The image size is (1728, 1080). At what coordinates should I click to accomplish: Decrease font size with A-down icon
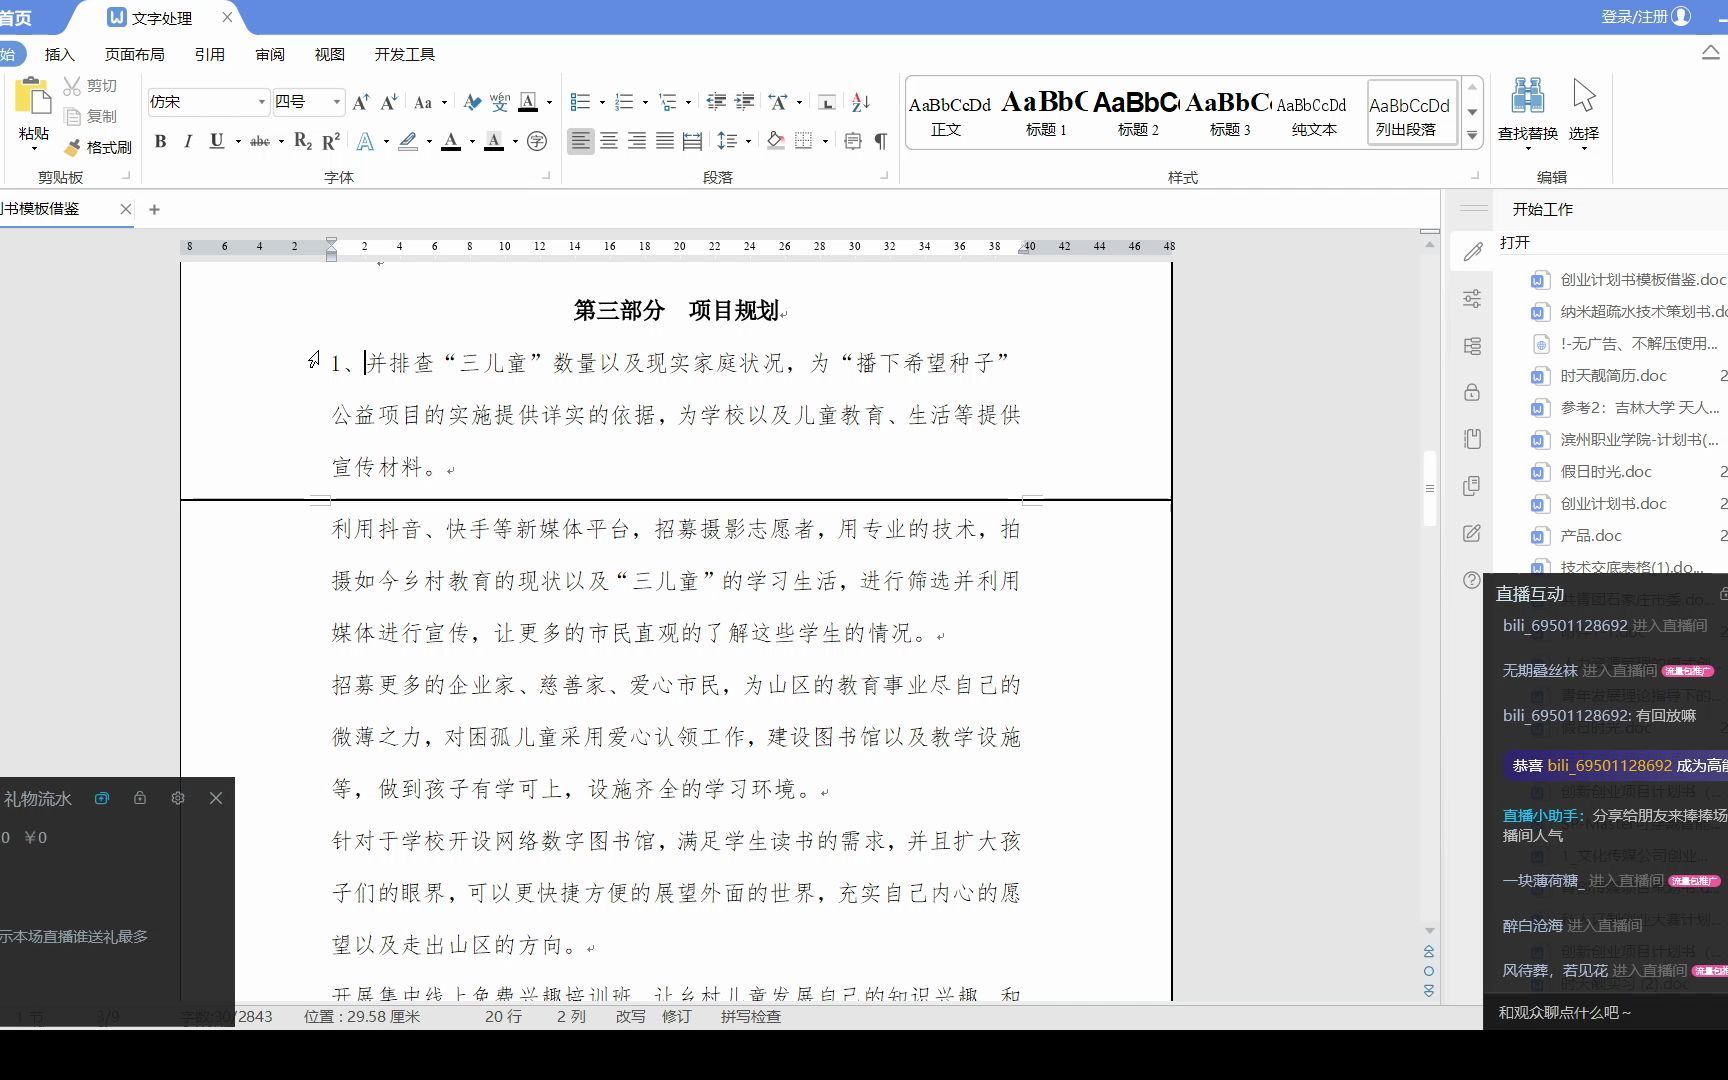click(390, 102)
